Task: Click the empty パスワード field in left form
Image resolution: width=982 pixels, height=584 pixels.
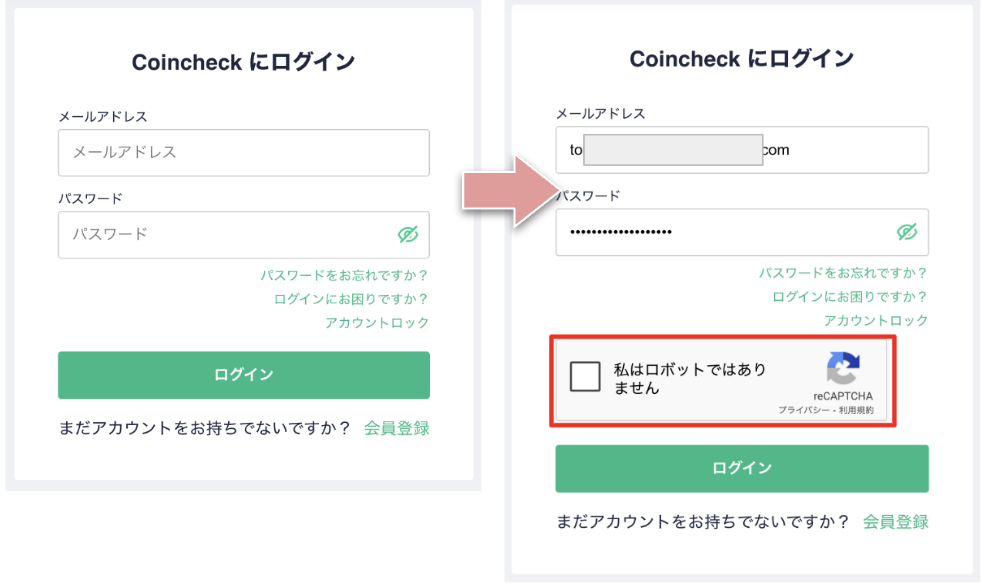Action: tap(244, 235)
